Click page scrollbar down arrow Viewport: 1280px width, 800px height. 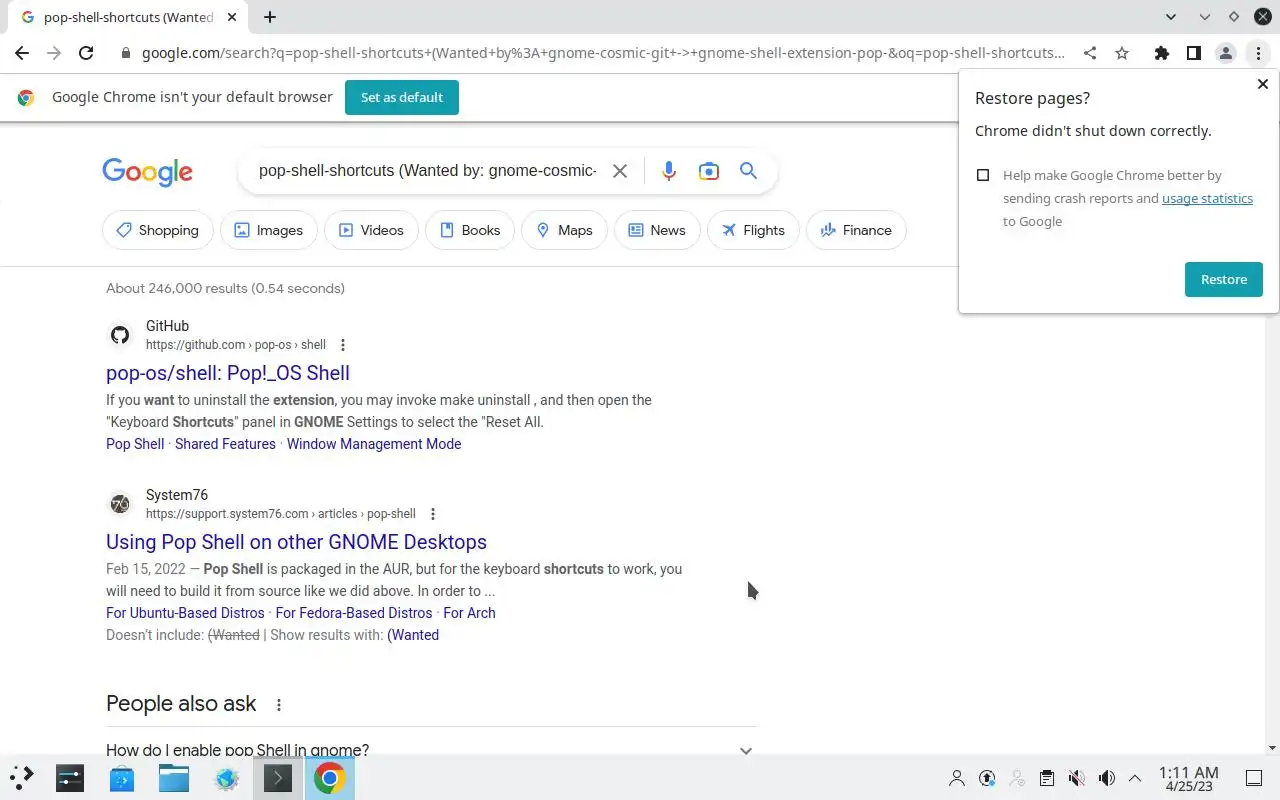pyautogui.click(x=1271, y=748)
